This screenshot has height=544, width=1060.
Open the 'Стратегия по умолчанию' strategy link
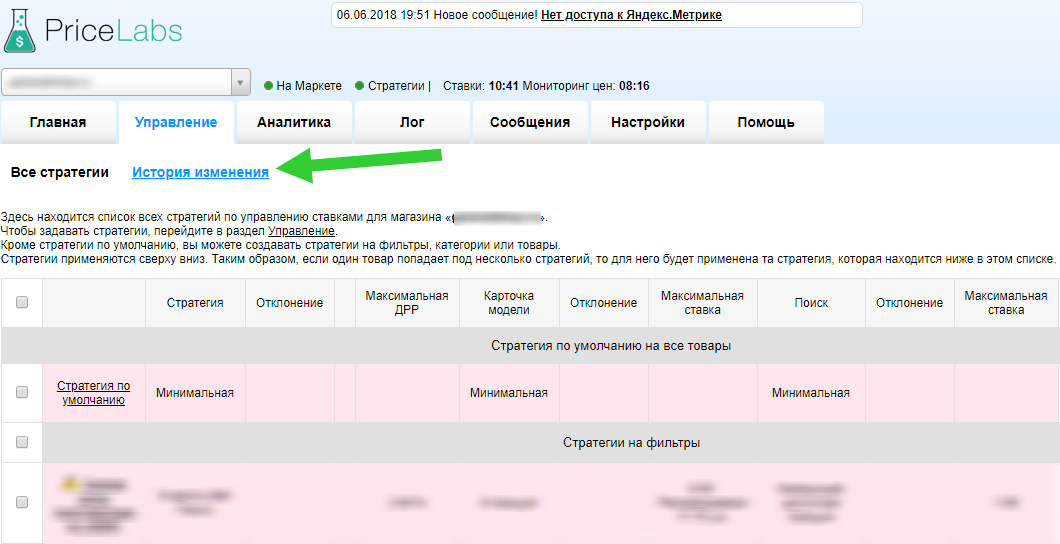[x=93, y=393]
